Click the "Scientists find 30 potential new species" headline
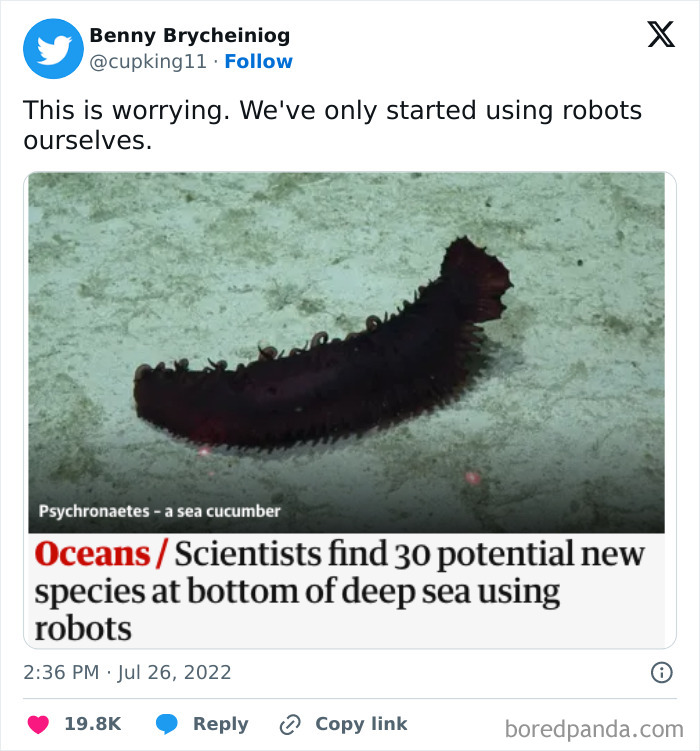 coord(340,590)
